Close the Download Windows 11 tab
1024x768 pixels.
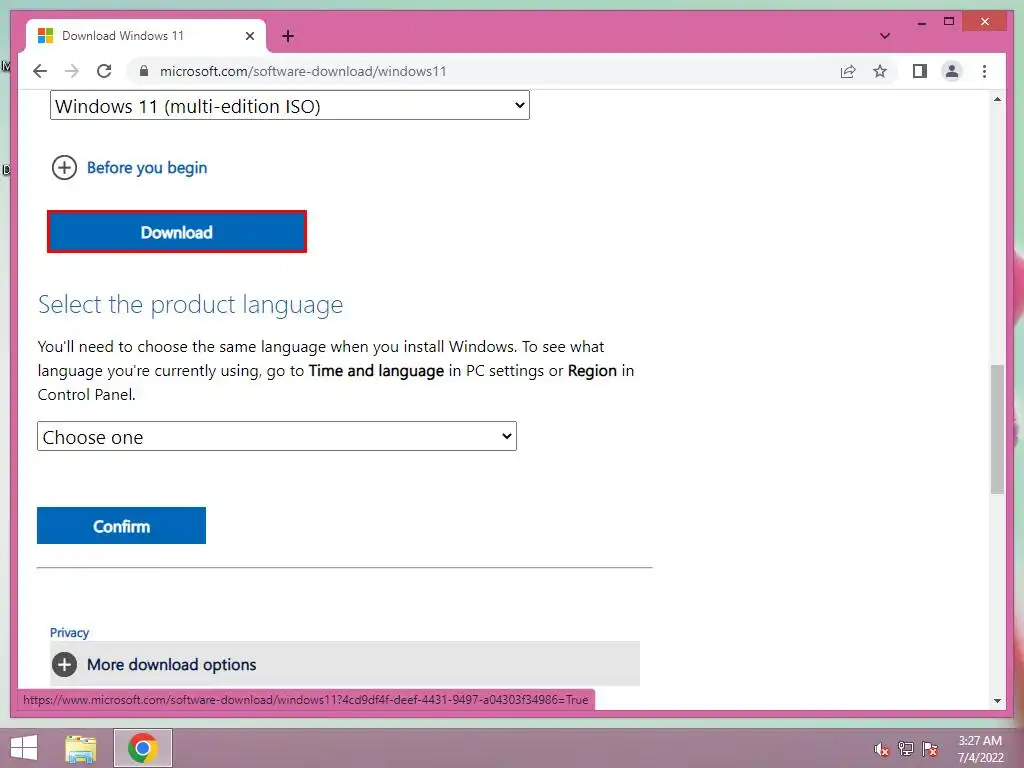(249, 36)
